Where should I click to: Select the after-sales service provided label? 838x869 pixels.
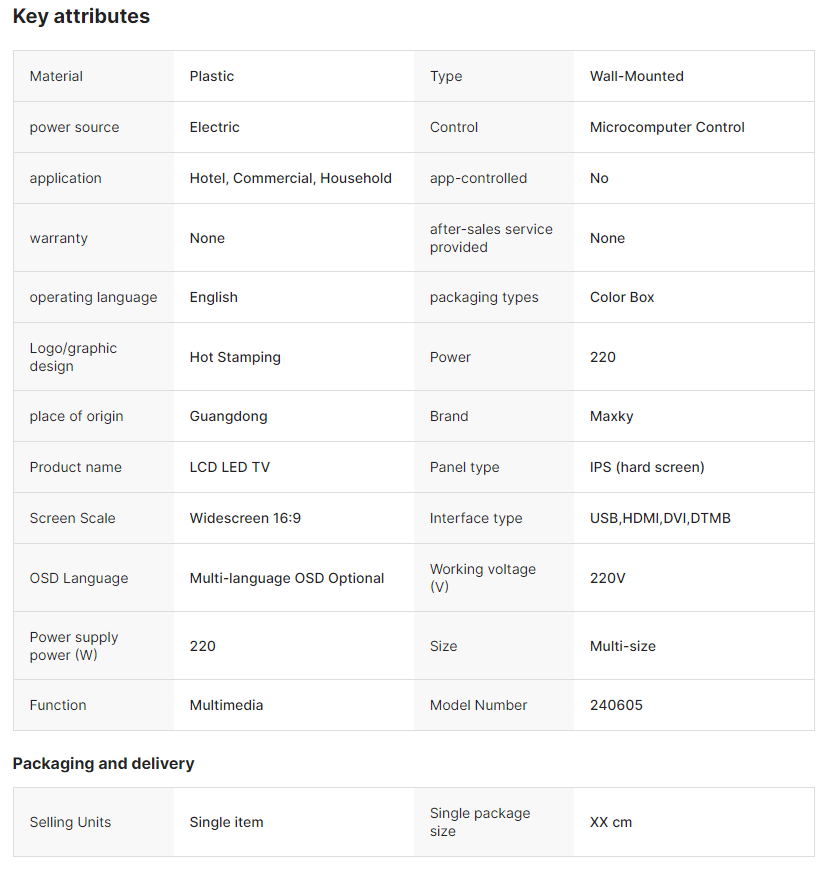tap(491, 238)
